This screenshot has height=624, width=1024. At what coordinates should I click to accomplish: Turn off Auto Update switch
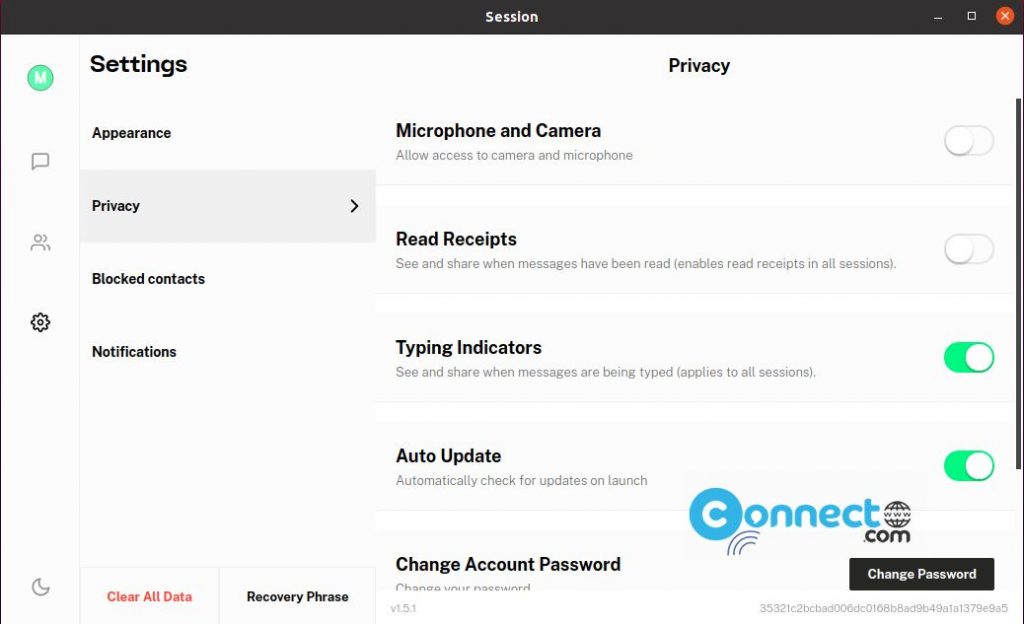click(968, 465)
